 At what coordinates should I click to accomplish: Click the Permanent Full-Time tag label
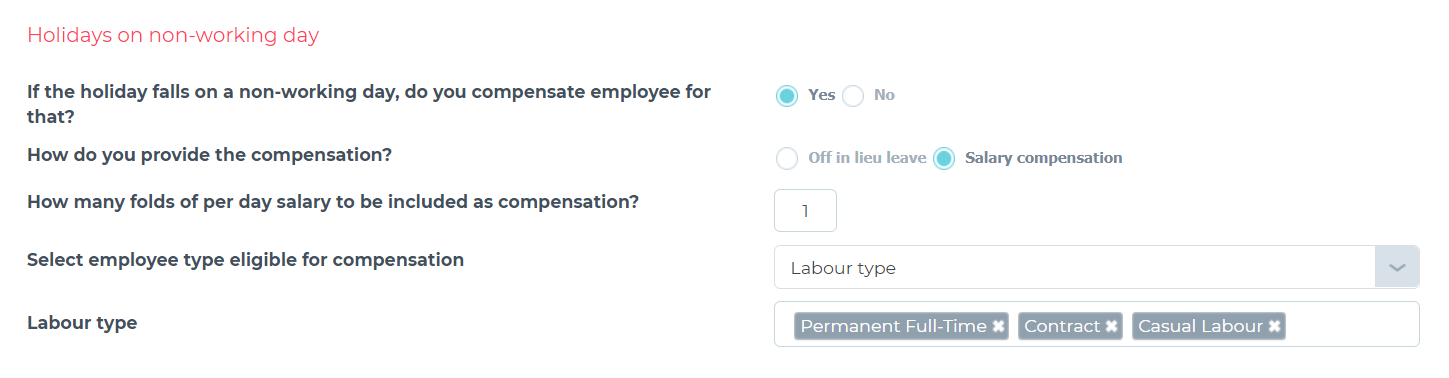click(x=893, y=327)
